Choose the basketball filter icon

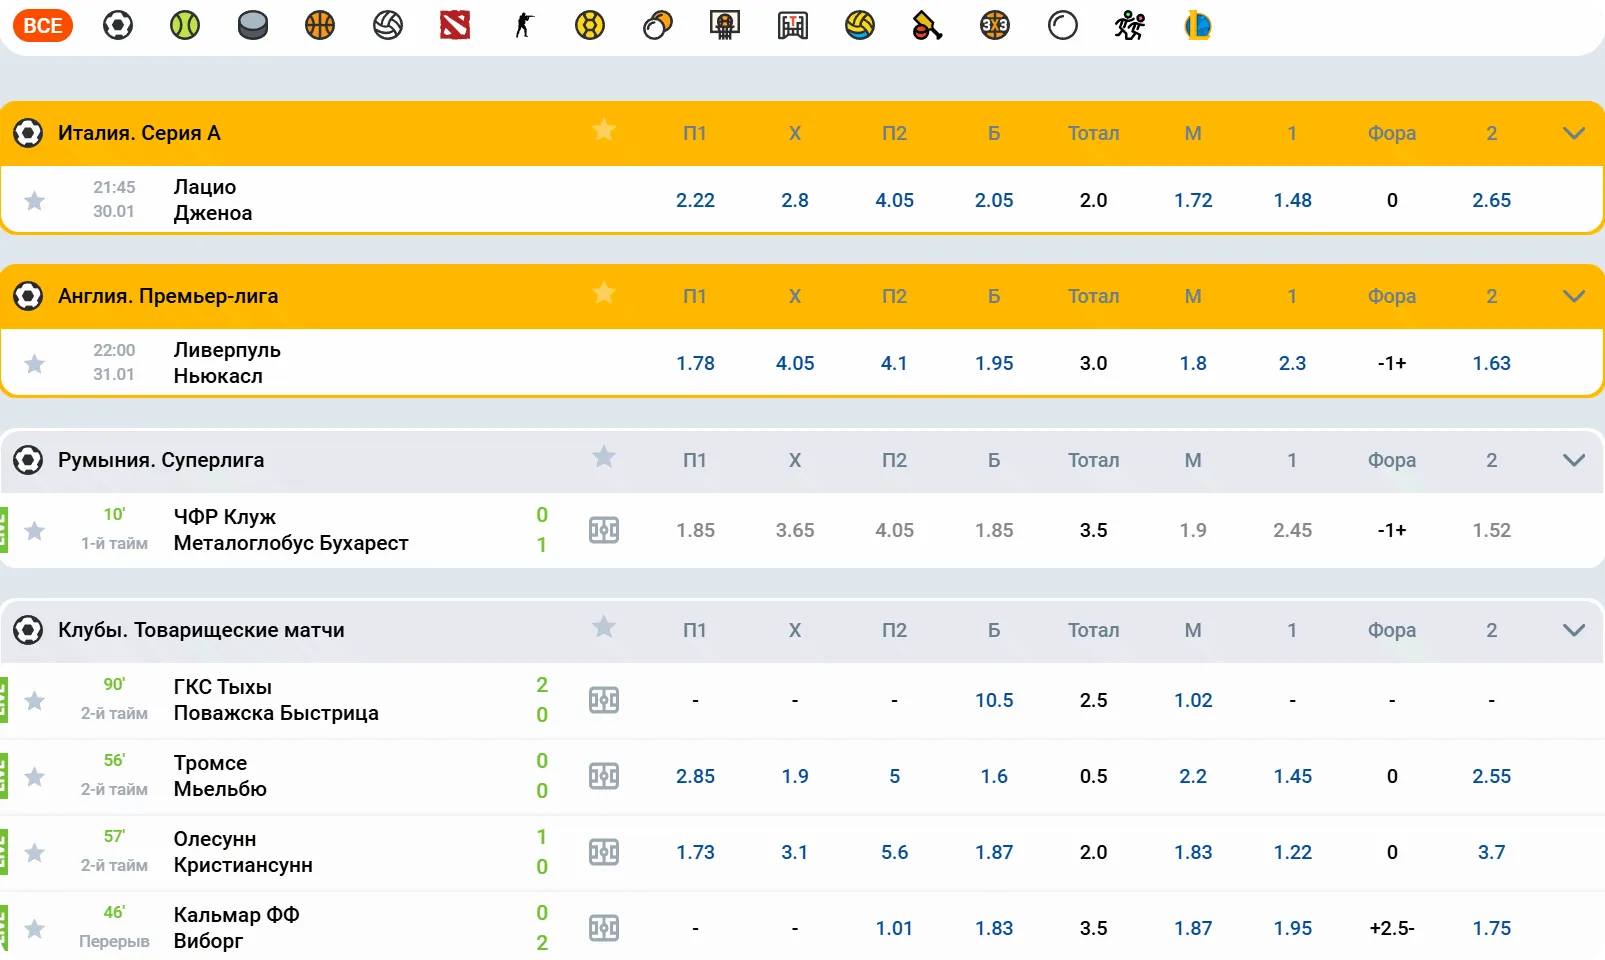tap(320, 25)
